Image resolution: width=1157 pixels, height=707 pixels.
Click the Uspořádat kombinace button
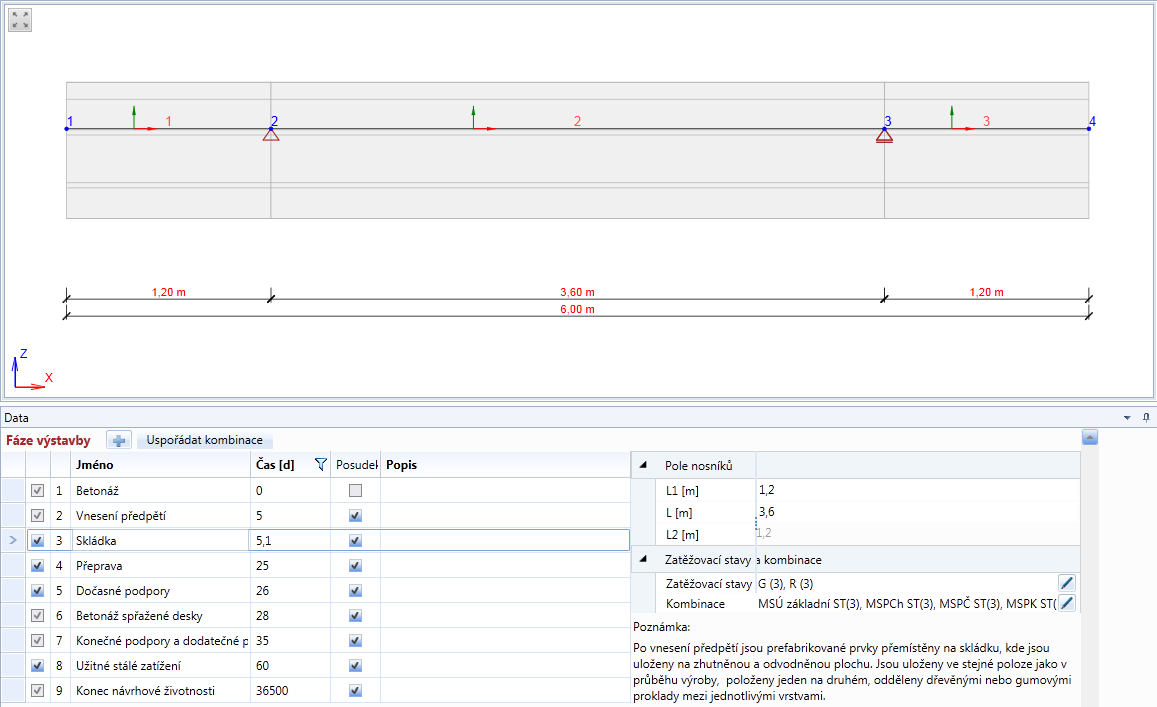[x=204, y=440]
